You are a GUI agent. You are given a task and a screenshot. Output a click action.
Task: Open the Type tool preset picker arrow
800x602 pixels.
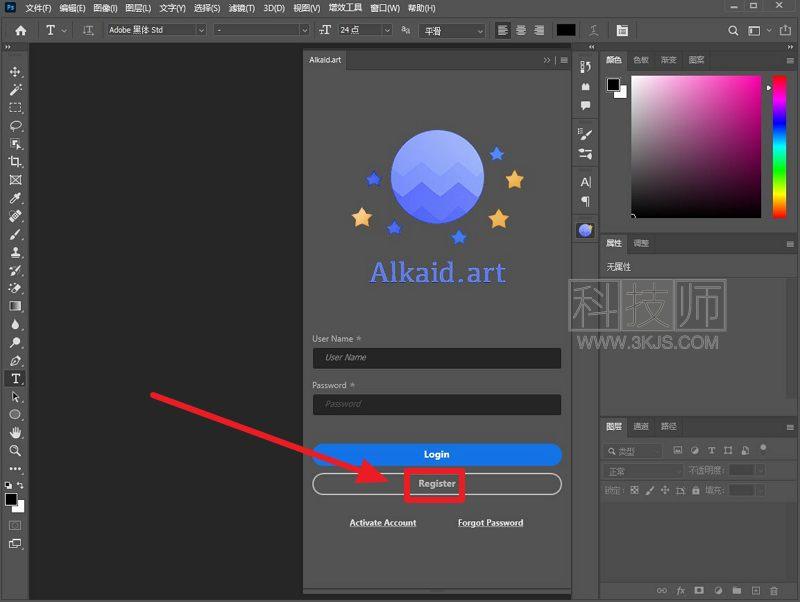(64, 31)
